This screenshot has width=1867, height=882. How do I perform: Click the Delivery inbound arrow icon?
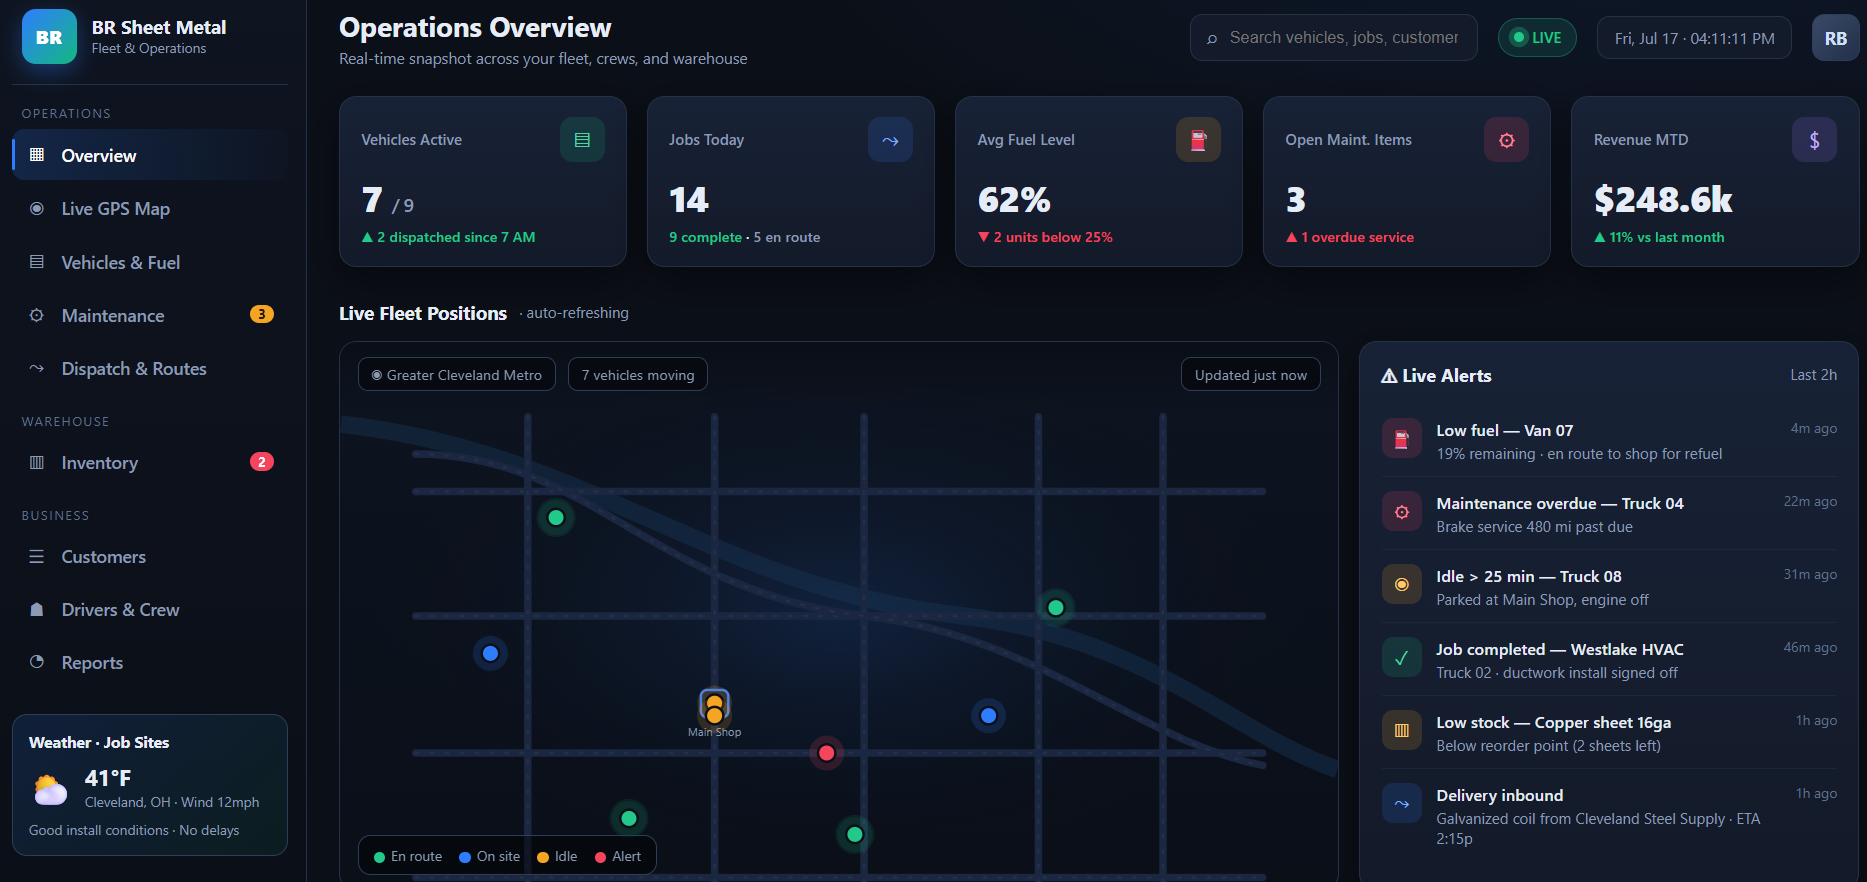[x=1402, y=804]
